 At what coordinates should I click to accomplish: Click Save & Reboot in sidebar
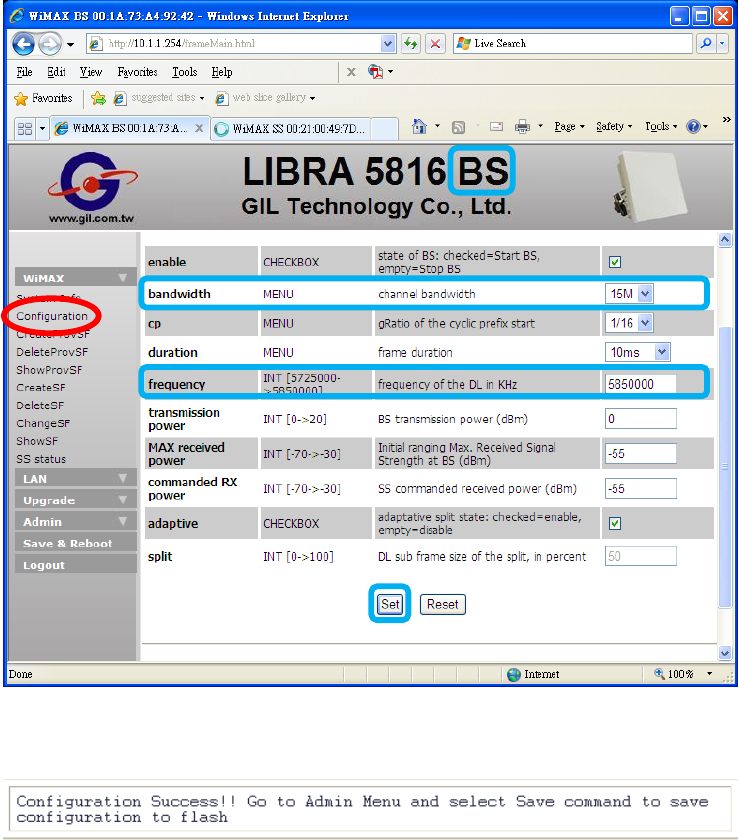pos(76,543)
